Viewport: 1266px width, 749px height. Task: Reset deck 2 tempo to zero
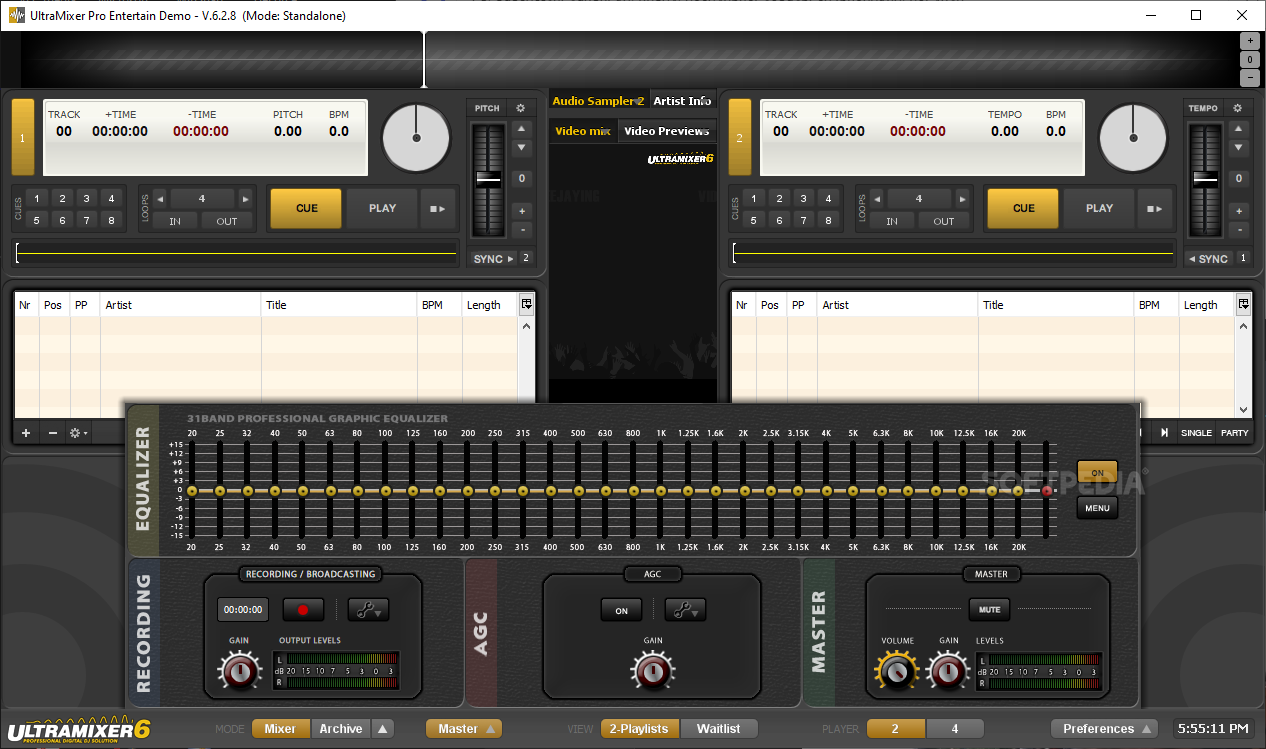pyautogui.click(x=1239, y=179)
